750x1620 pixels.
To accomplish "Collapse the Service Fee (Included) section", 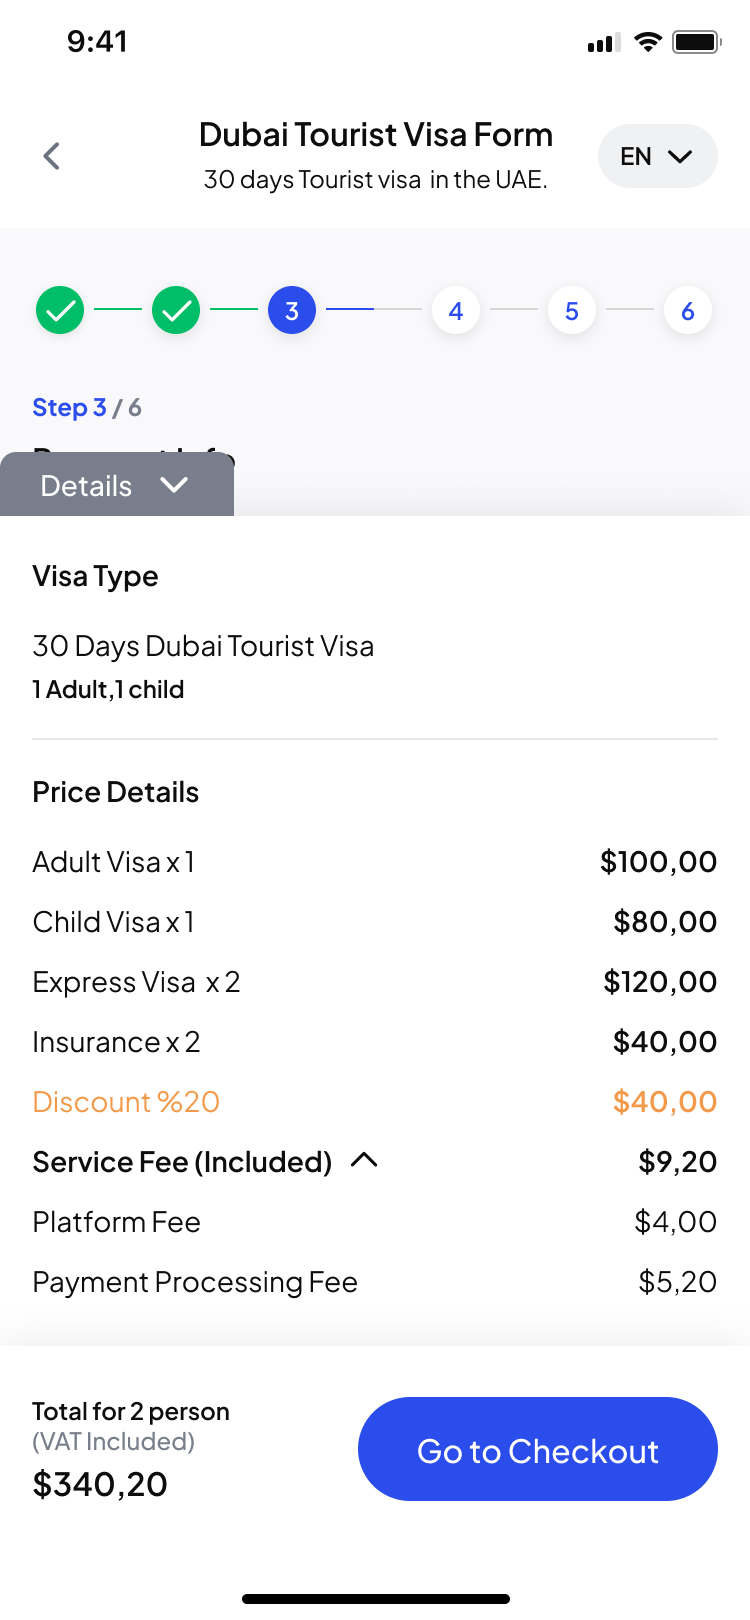I will pyautogui.click(x=364, y=1161).
